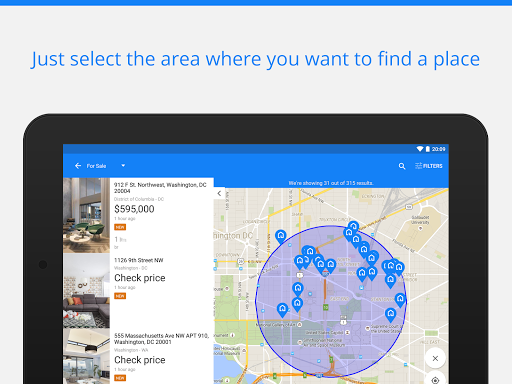Click Check price for 555 Massachusetts Ave

click(140, 360)
